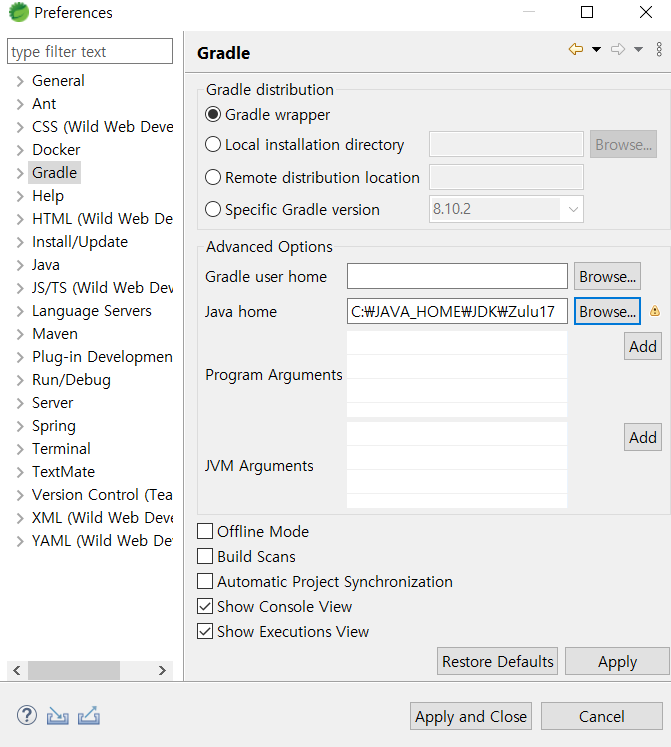
Task: Click the Apply button
Action: (617, 661)
